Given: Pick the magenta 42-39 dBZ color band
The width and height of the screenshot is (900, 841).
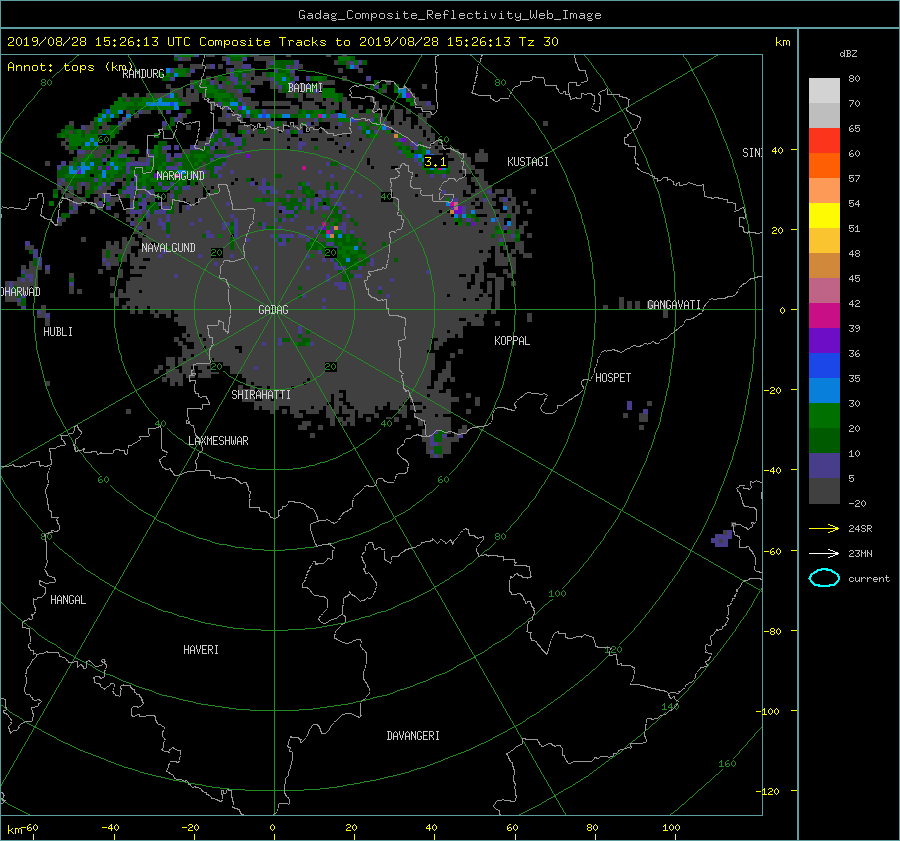Looking at the screenshot, I should click(824, 316).
